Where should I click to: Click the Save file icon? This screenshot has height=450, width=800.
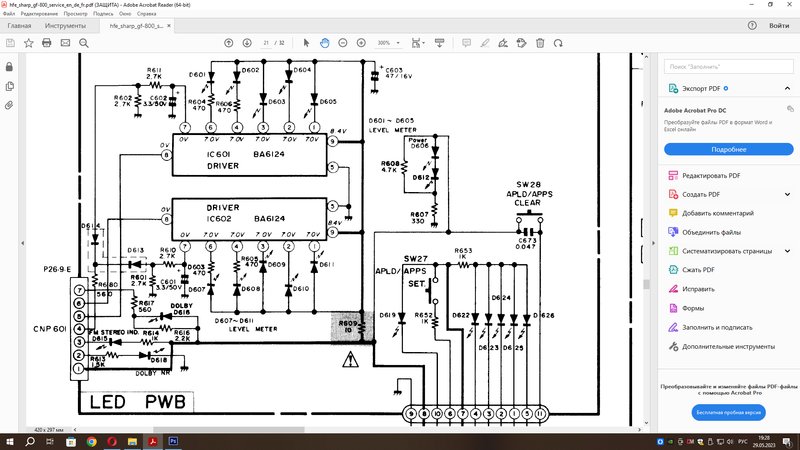point(10,43)
